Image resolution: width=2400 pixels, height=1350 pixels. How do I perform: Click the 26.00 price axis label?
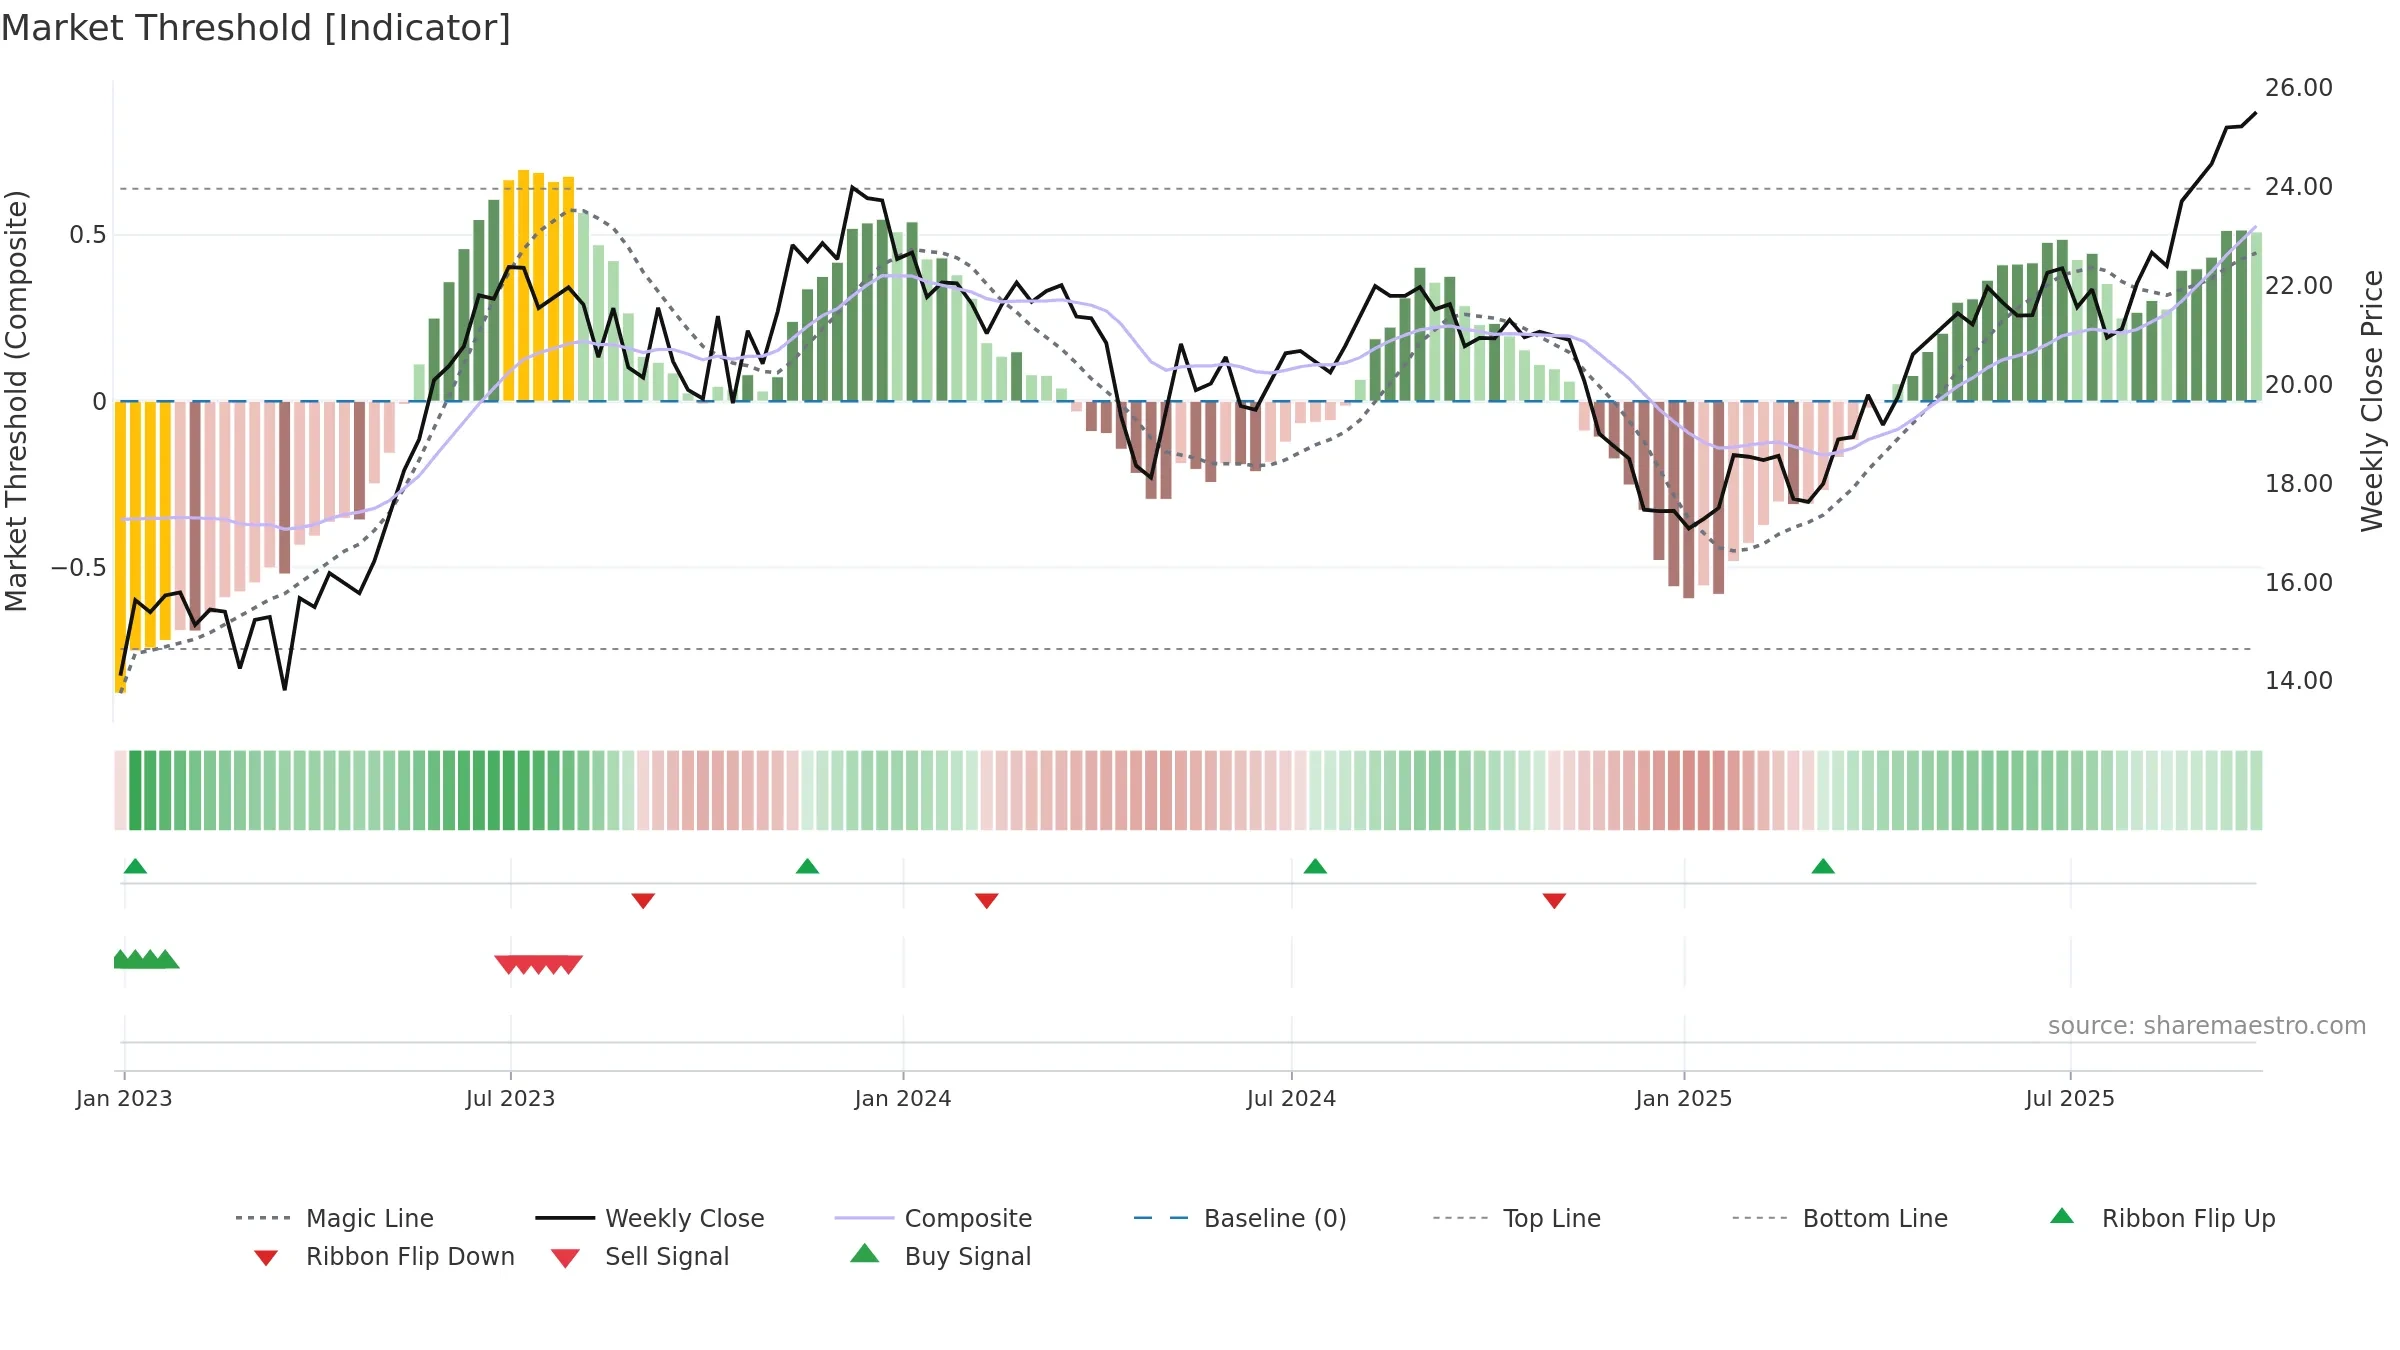click(x=2299, y=88)
